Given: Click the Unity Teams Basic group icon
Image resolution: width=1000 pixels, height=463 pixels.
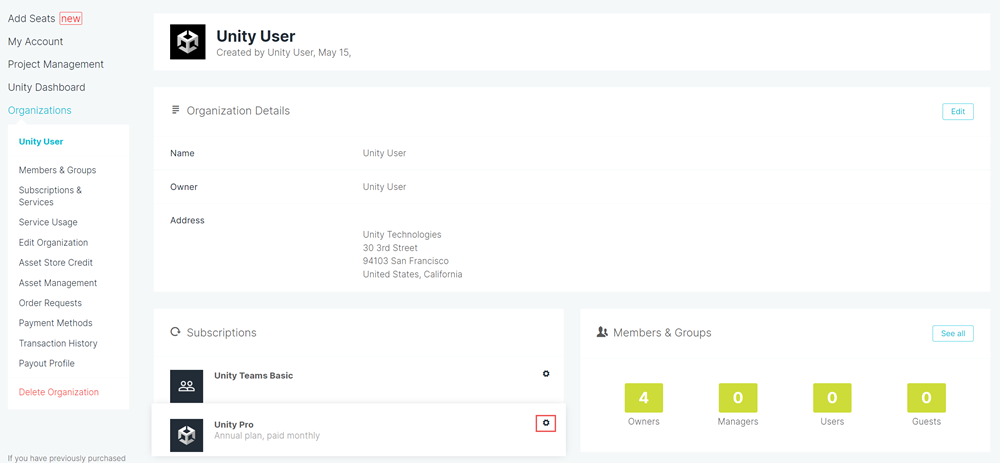Looking at the screenshot, I should click(187, 386).
